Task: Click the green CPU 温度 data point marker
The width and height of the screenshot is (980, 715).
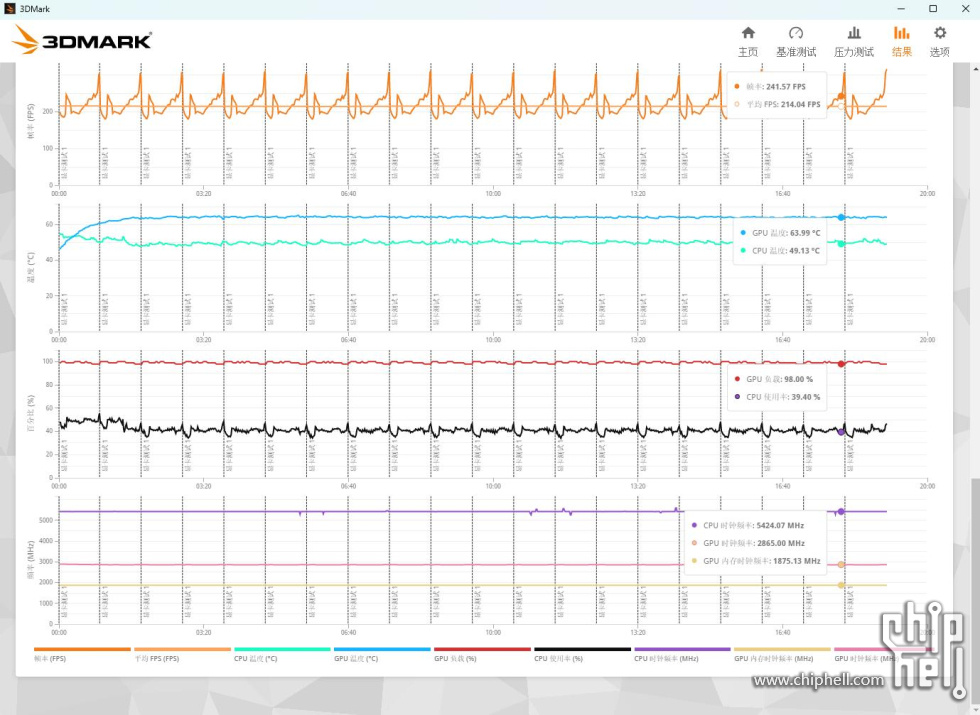Action: (841, 244)
